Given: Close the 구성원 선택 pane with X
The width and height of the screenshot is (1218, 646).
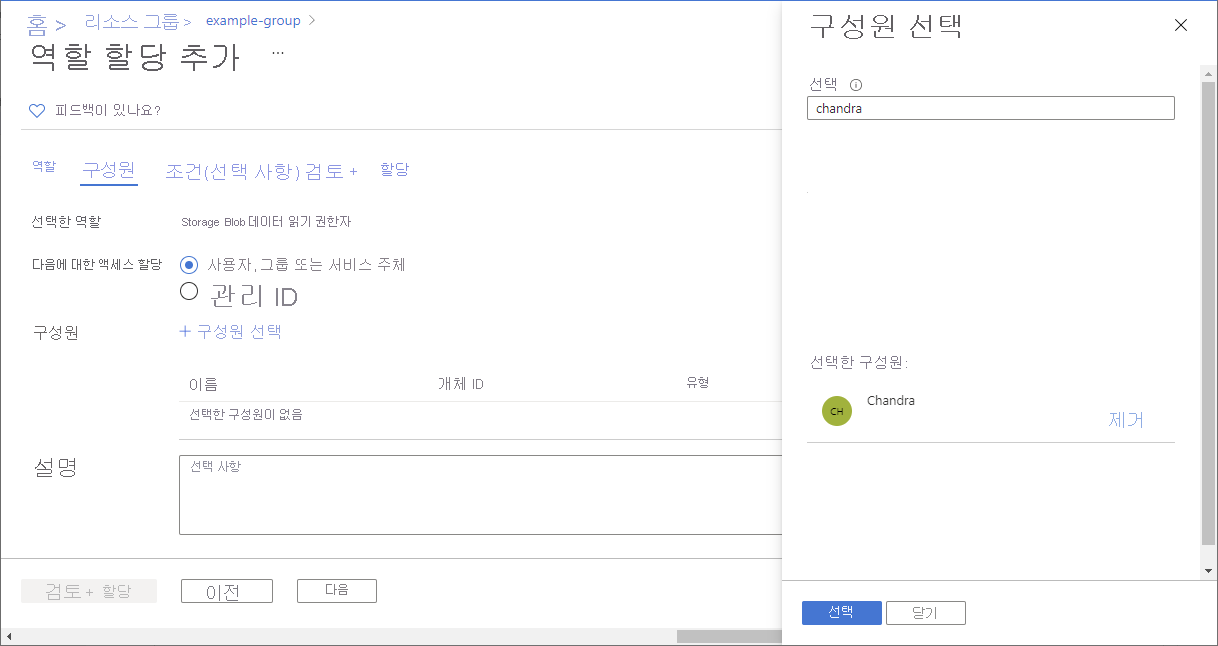Looking at the screenshot, I should [1181, 26].
